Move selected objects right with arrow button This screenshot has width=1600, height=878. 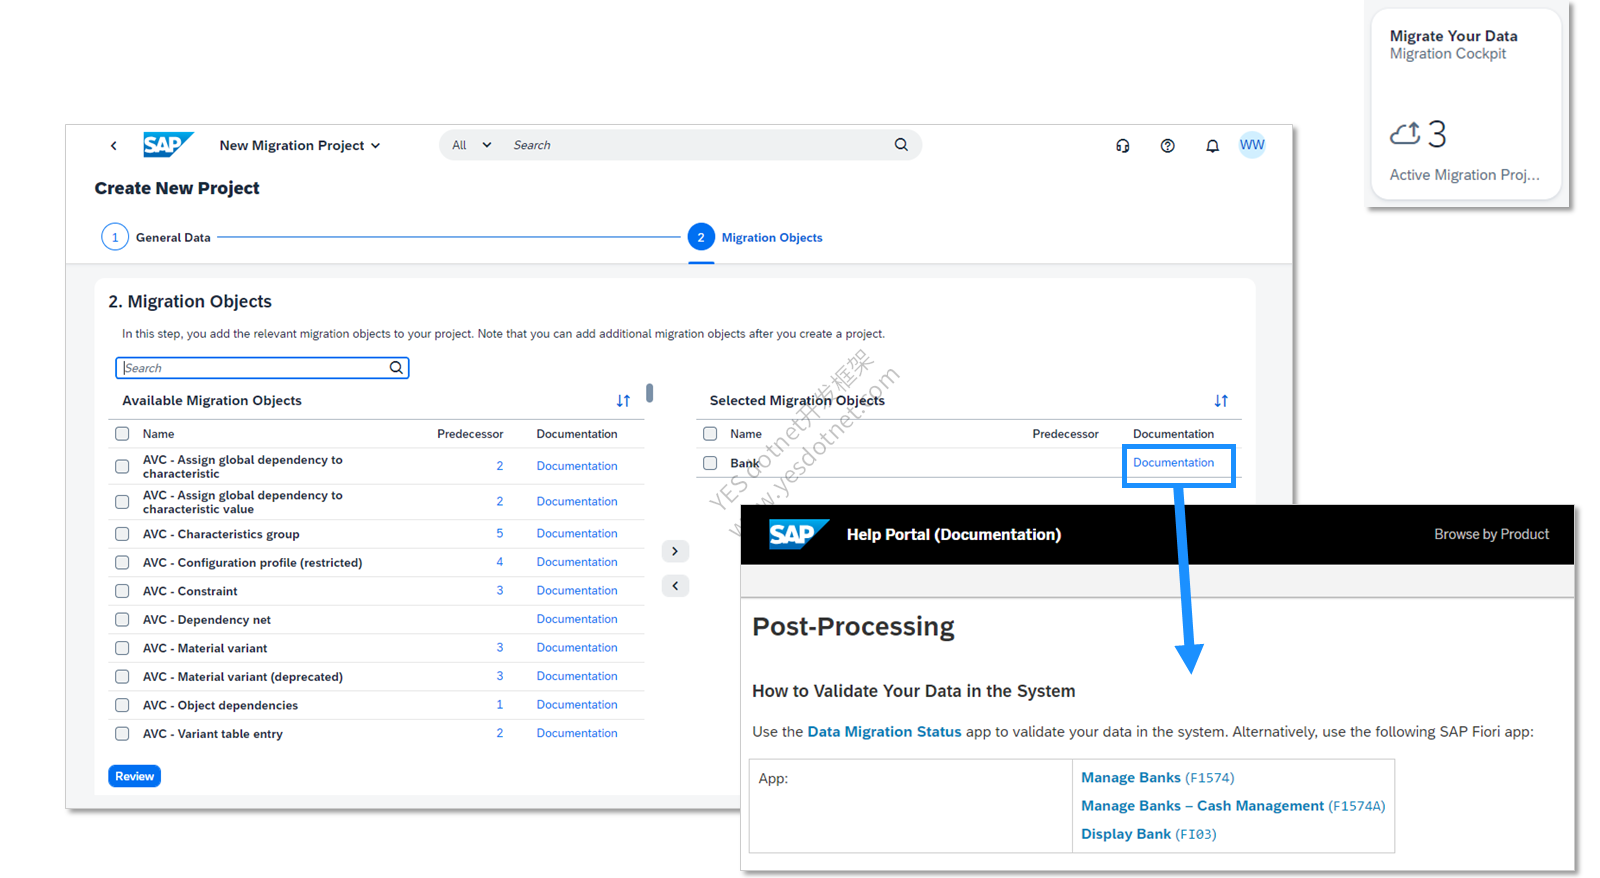tap(675, 551)
